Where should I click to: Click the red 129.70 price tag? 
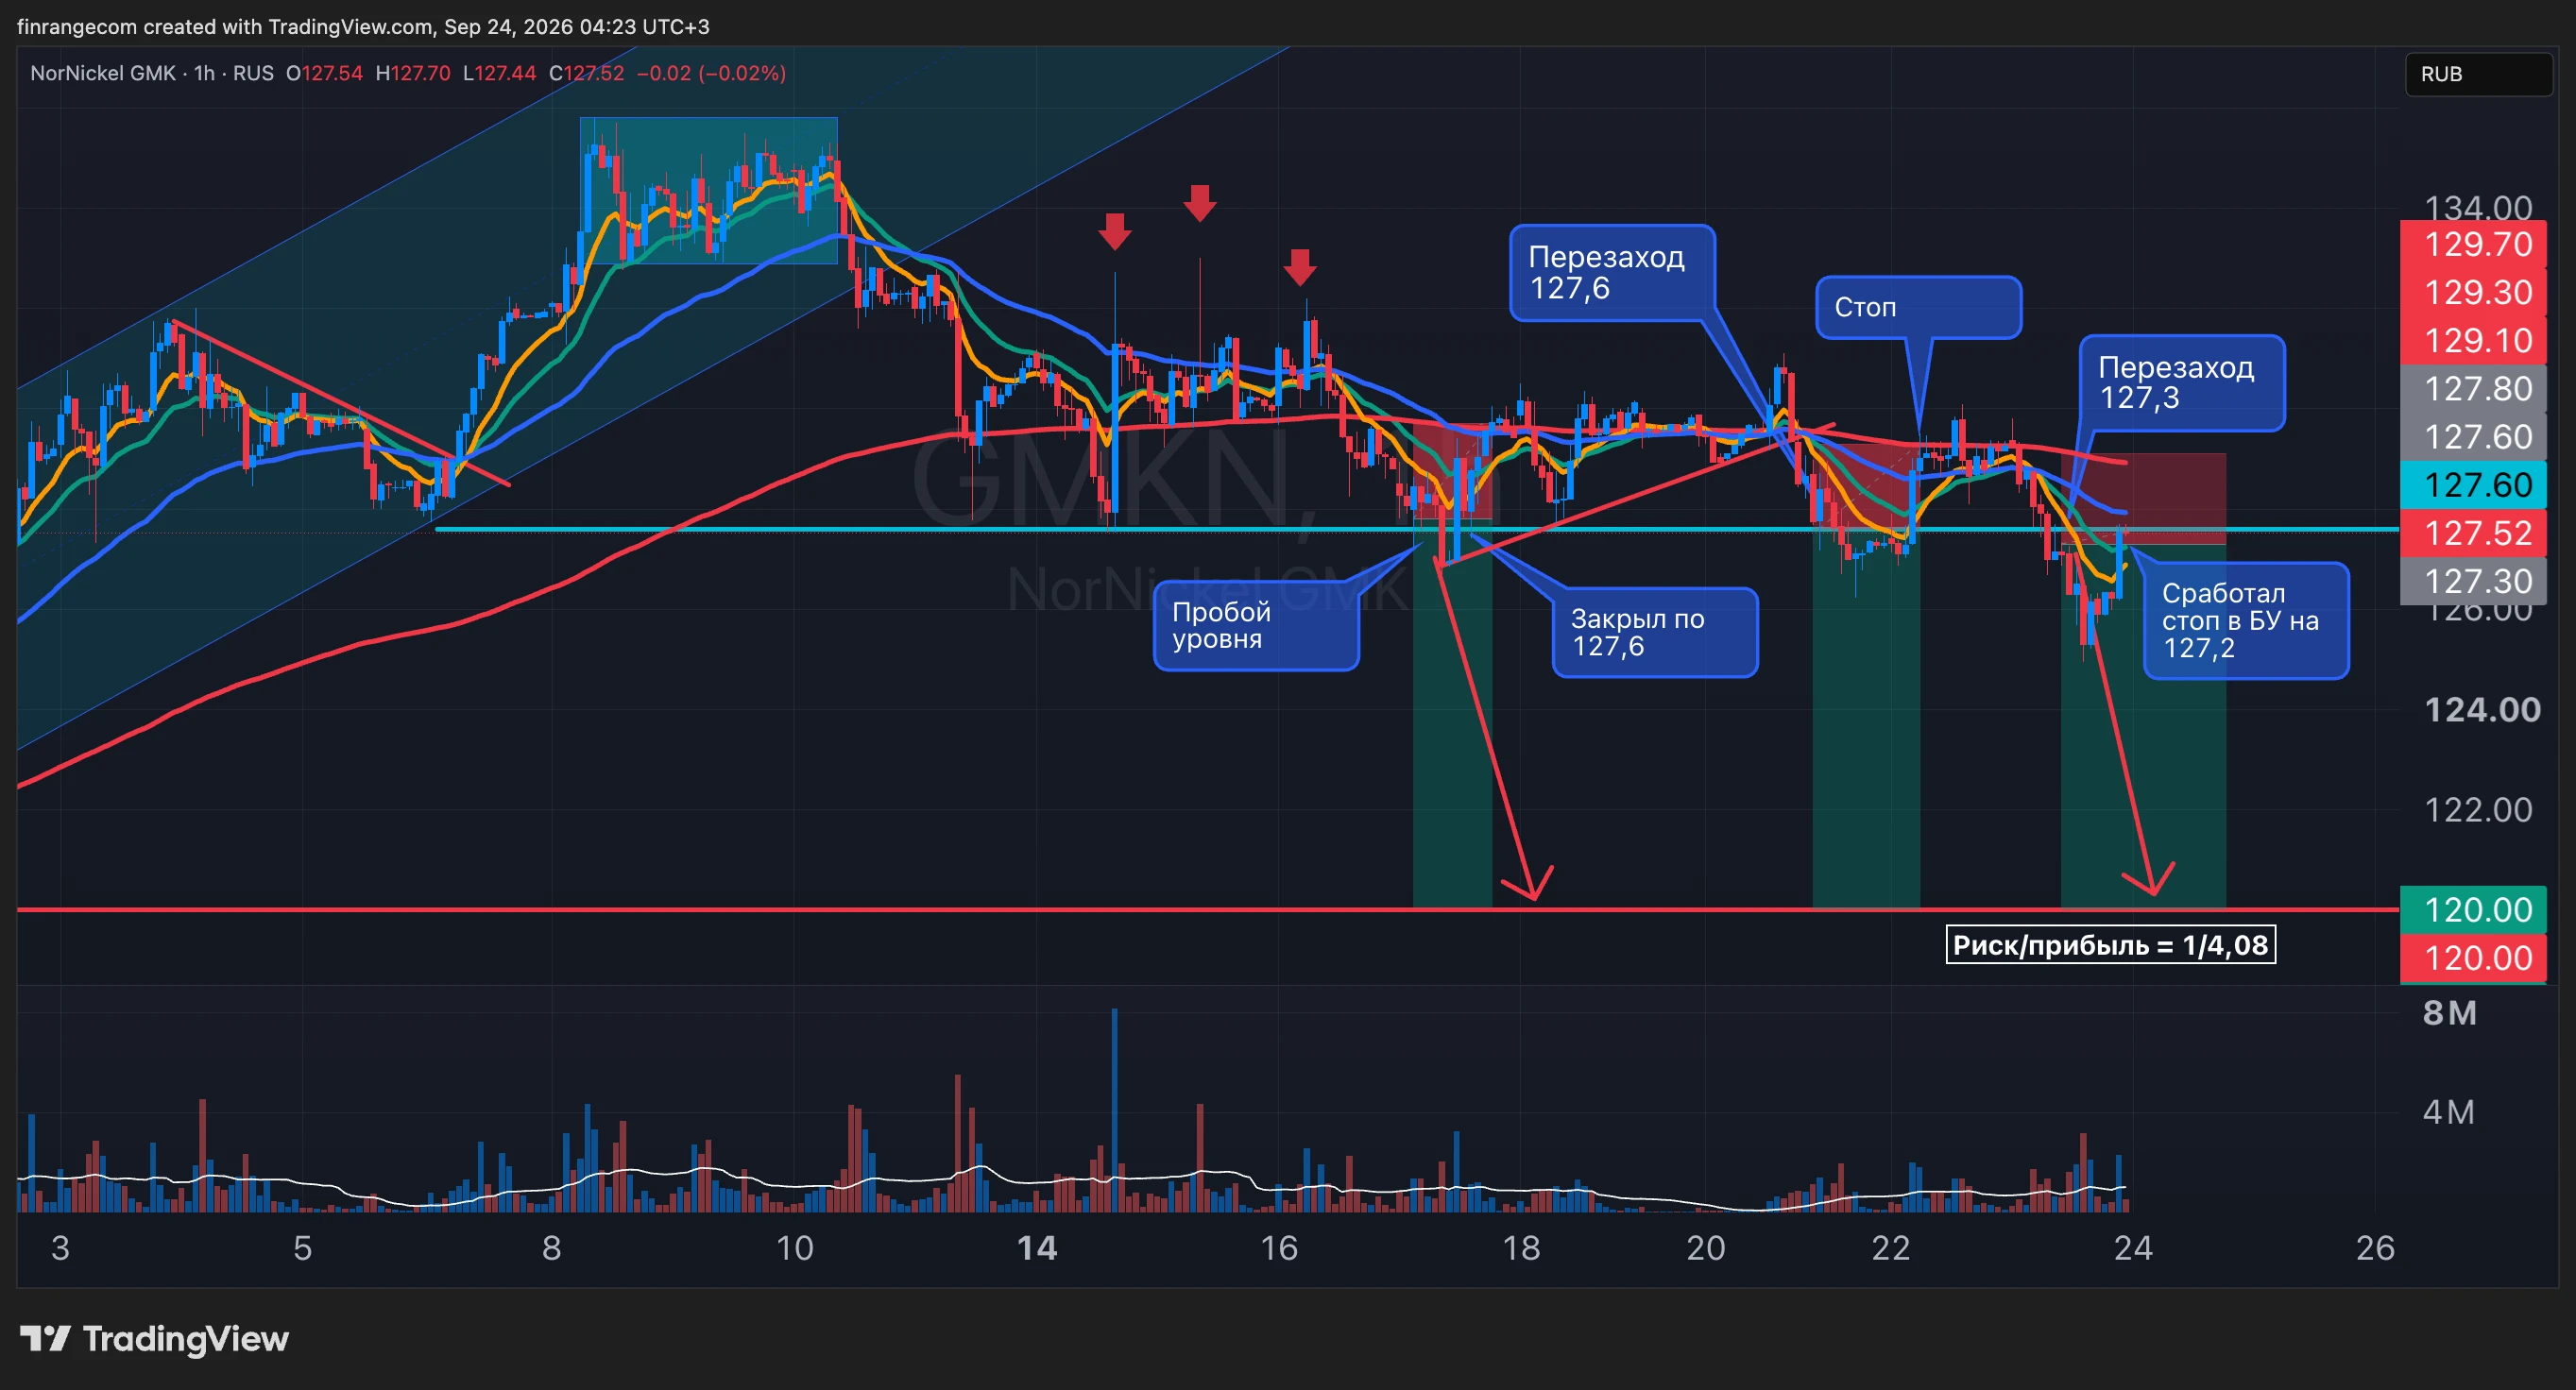pos(2474,244)
